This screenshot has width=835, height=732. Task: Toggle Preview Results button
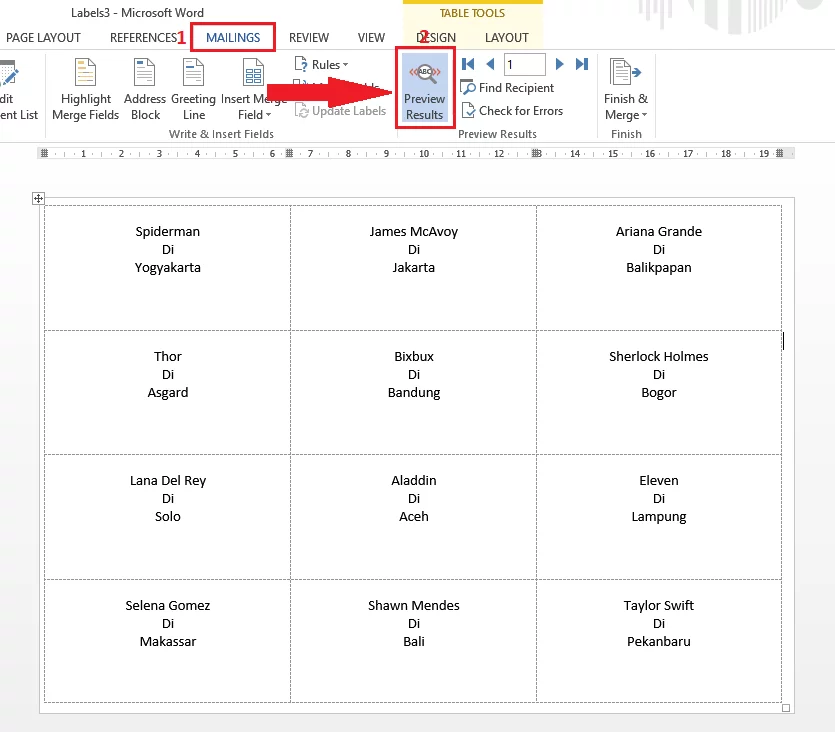424,88
